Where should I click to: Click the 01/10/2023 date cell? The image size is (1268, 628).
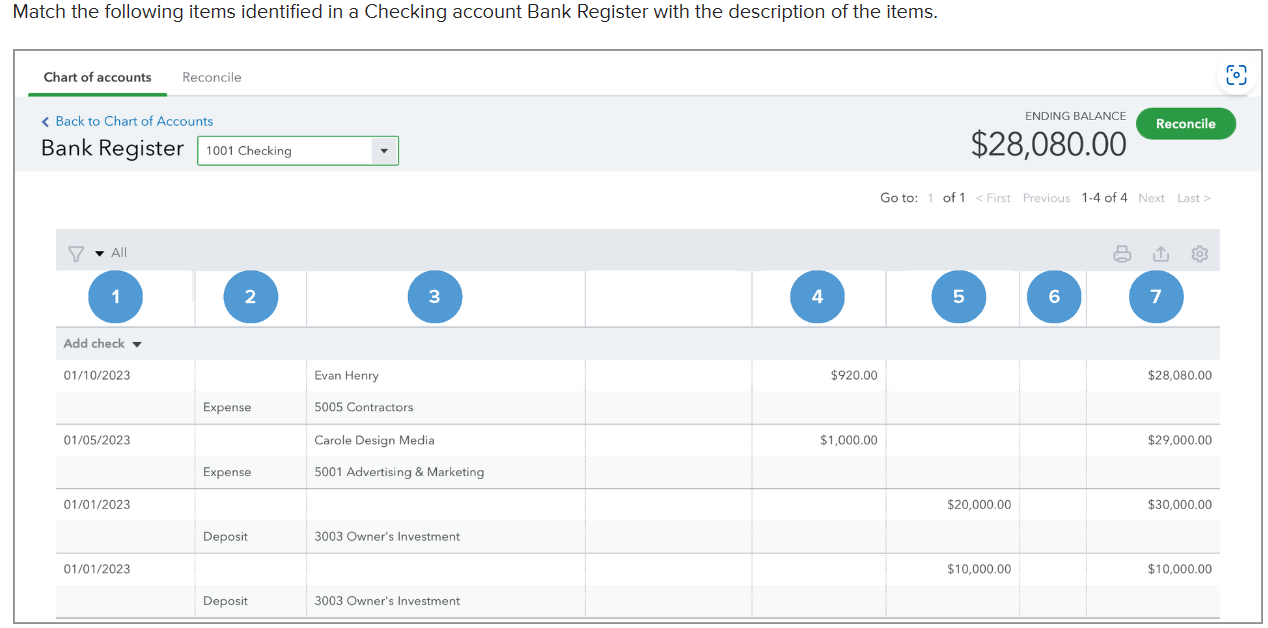coord(97,376)
